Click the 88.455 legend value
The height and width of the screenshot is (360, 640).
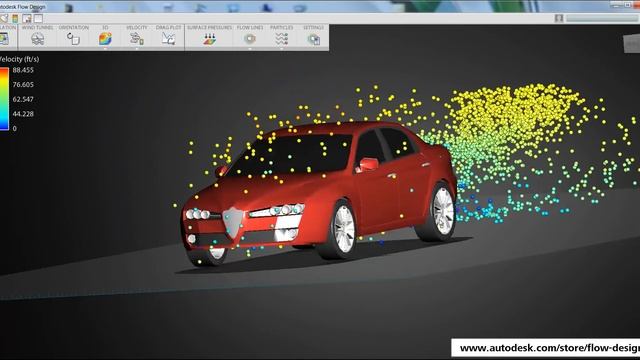pos(23,70)
